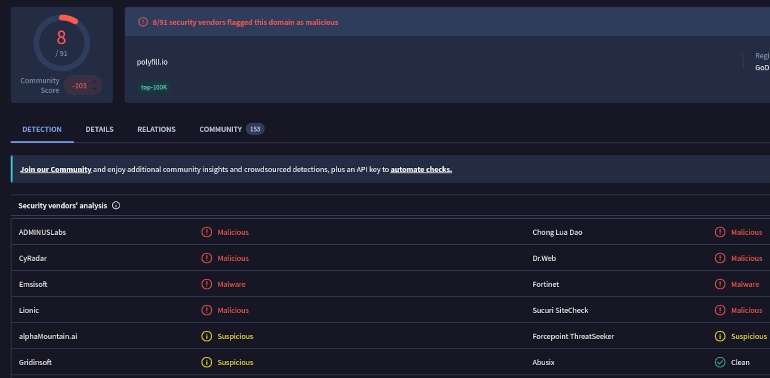The height and width of the screenshot is (378, 770).
Task: Click the suspicious warning icon for alphaMountain.ai
Action: 207,336
